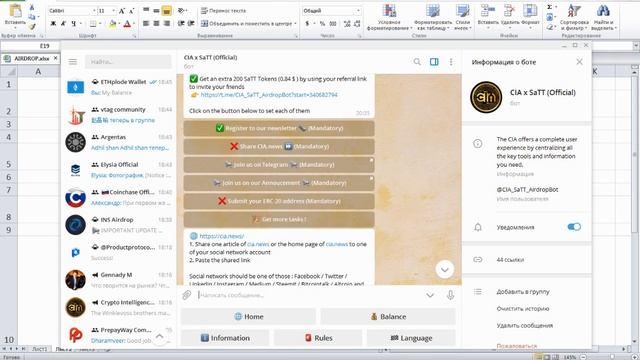Click the Format Painter brush in Excel

click(x=32, y=27)
